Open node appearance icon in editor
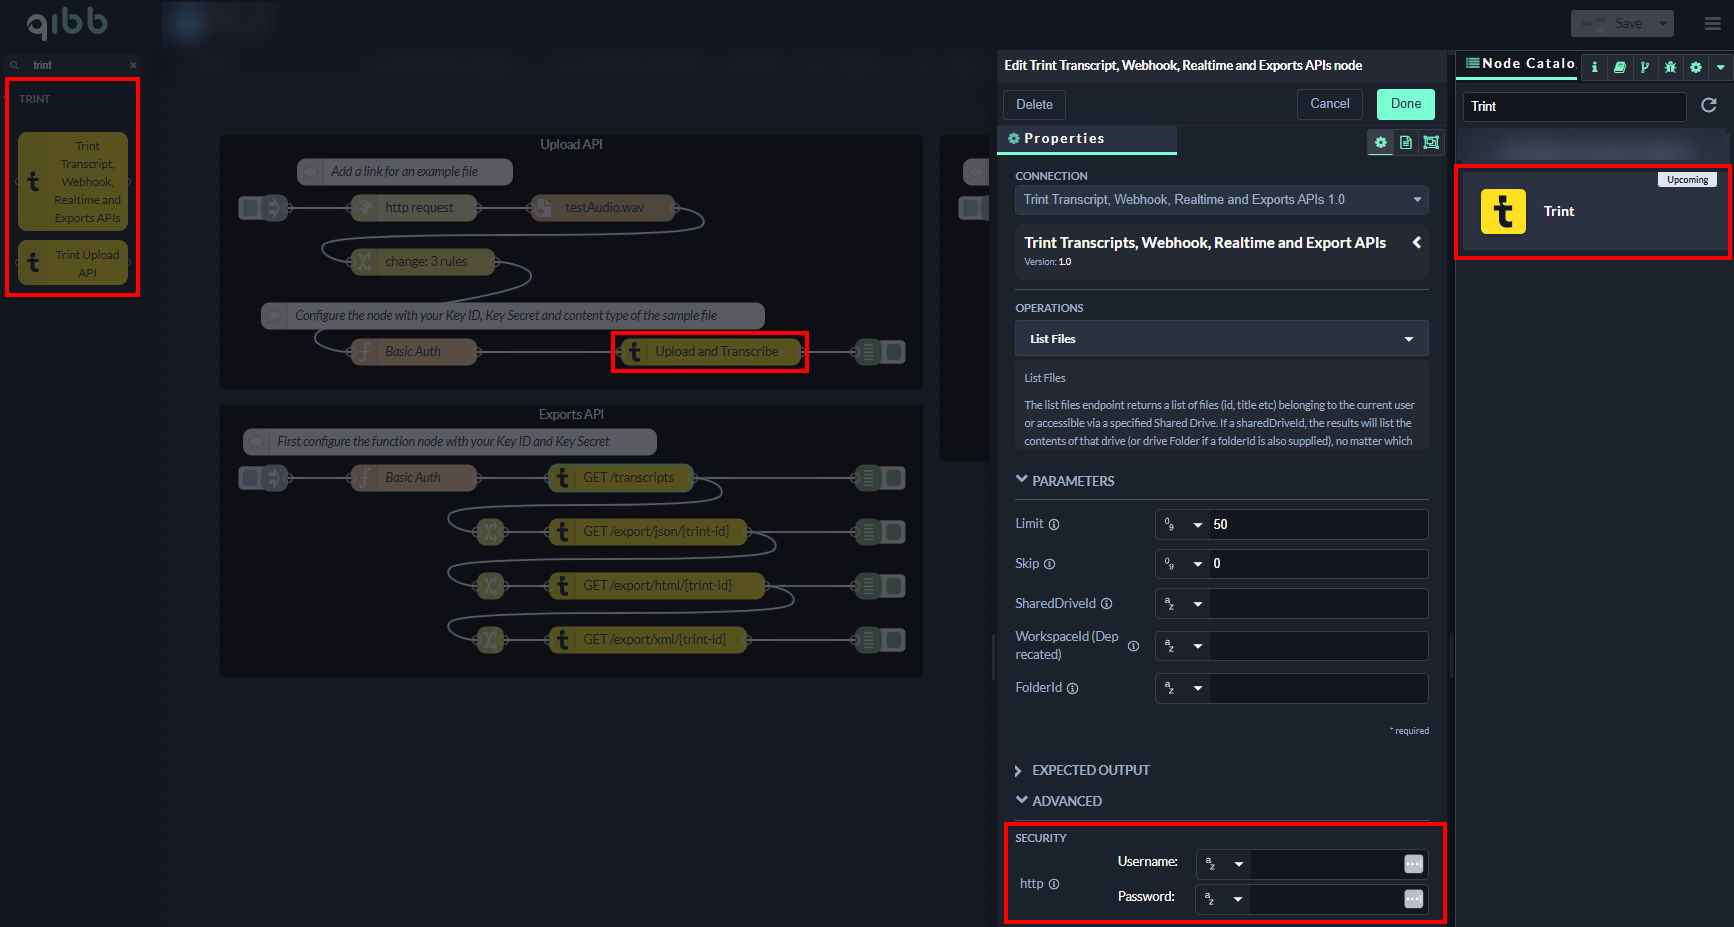Image resolution: width=1734 pixels, height=927 pixels. (x=1431, y=142)
